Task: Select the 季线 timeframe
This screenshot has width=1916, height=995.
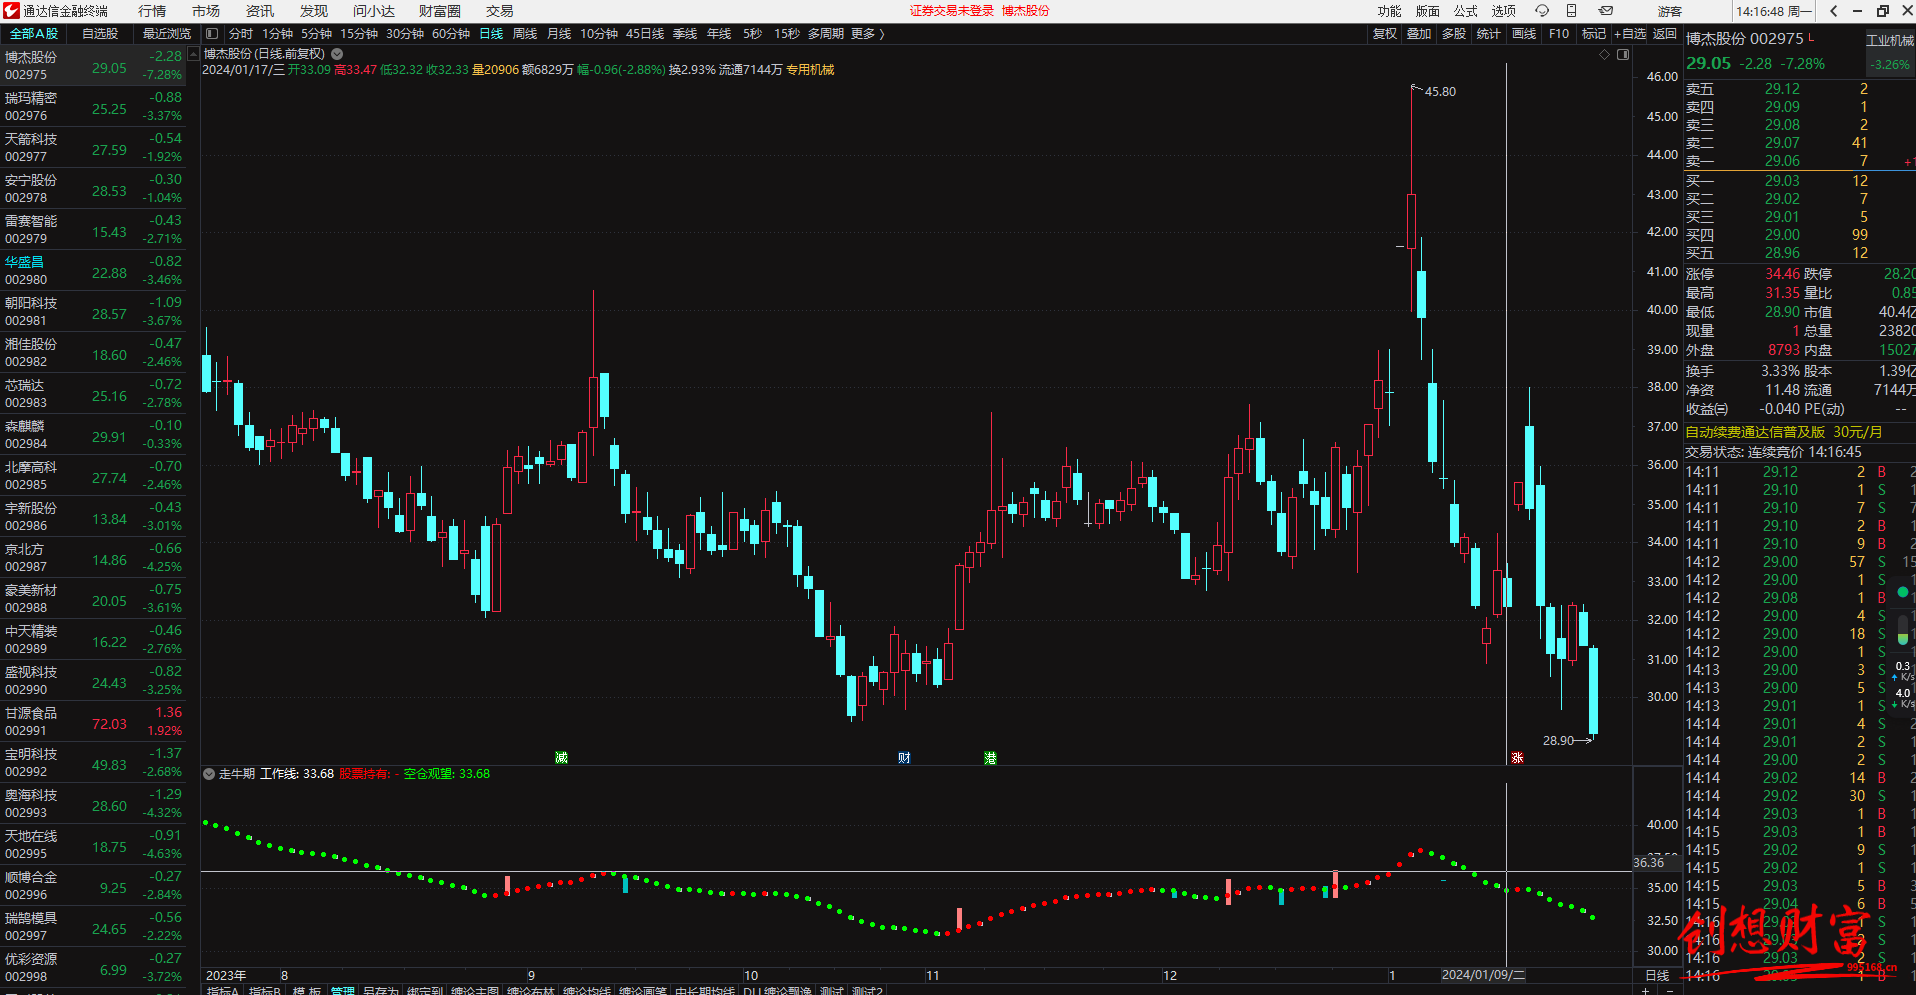Action: 685,34
